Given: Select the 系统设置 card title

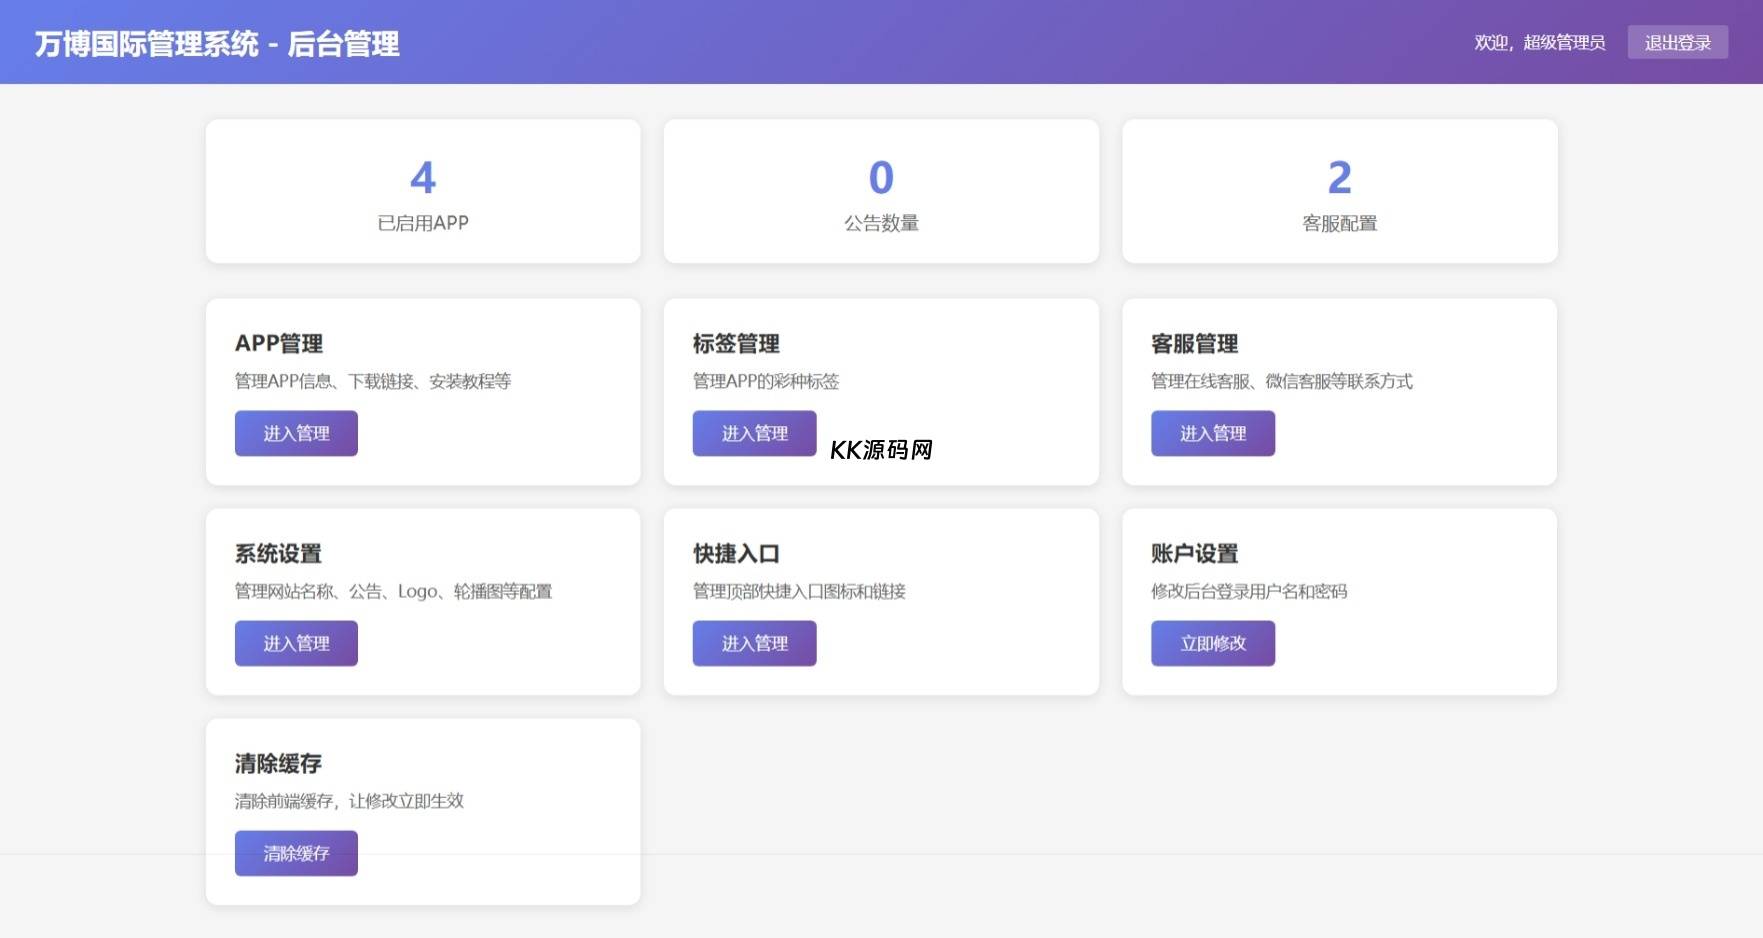Looking at the screenshot, I should pos(278,554).
